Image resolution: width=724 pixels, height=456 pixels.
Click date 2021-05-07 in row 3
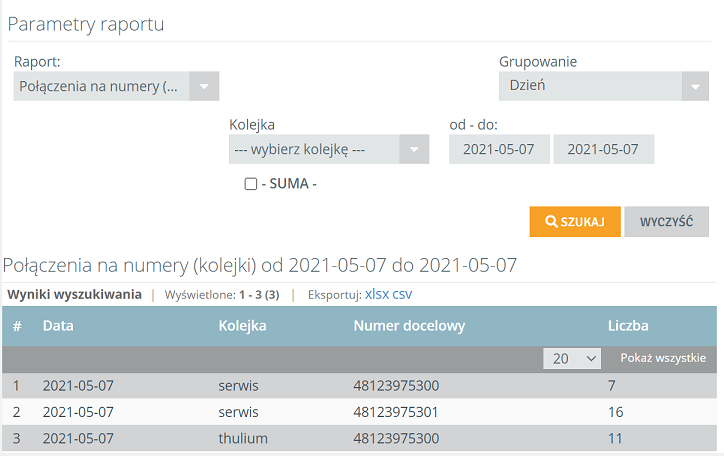pos(78,438)
